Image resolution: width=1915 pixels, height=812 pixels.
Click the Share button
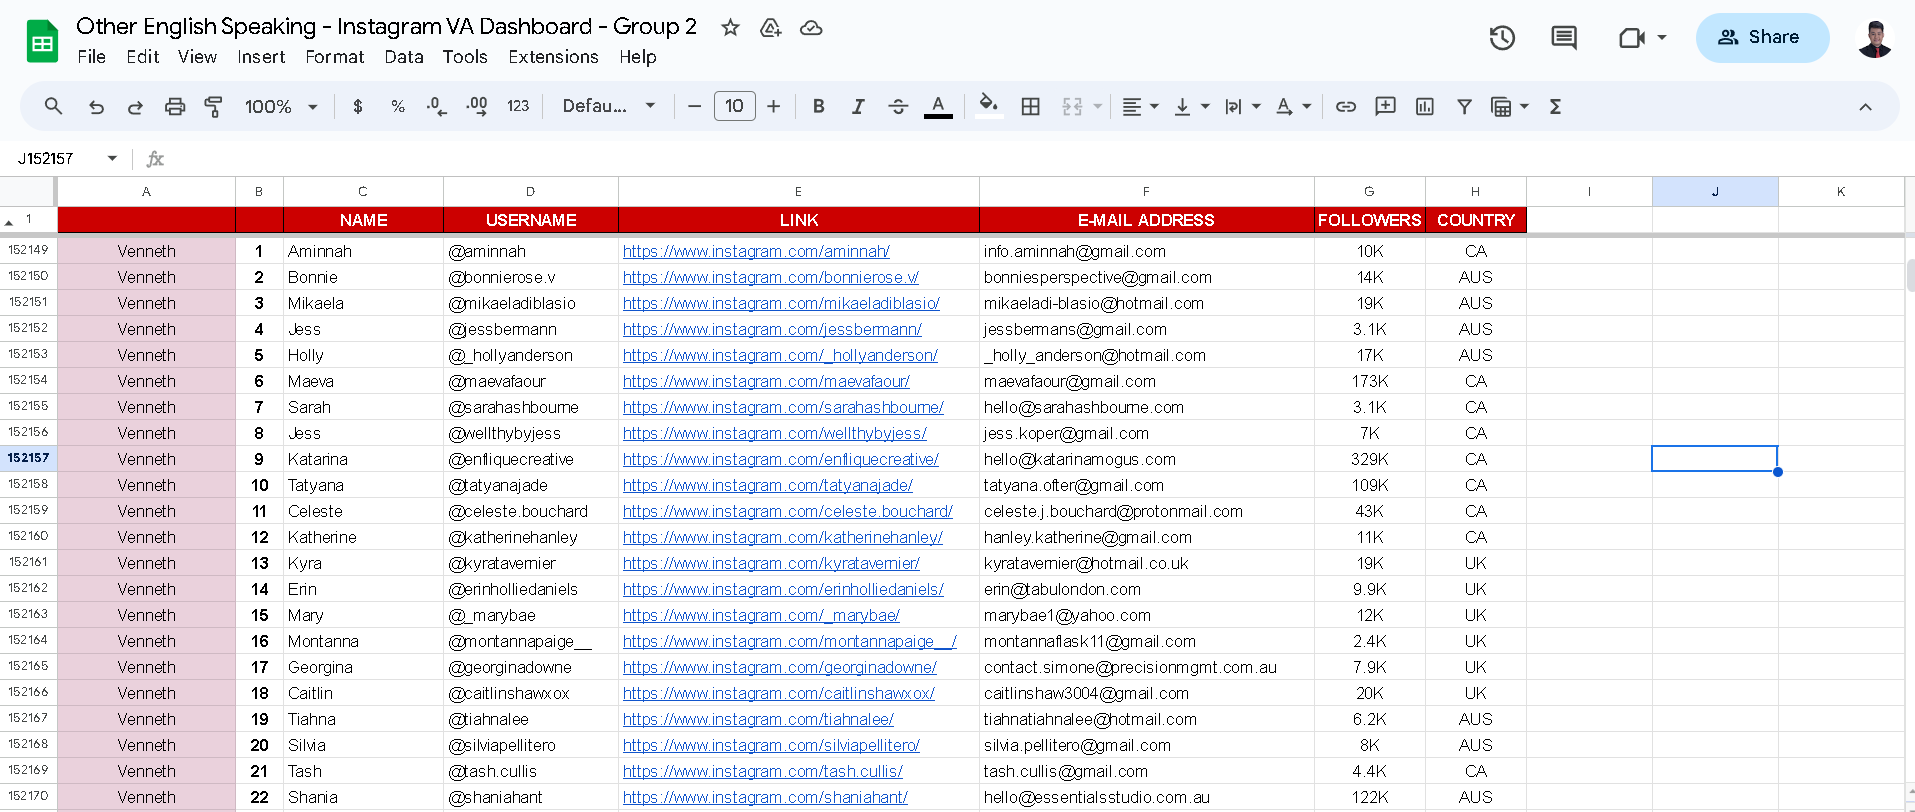(x=1762, y=38)
